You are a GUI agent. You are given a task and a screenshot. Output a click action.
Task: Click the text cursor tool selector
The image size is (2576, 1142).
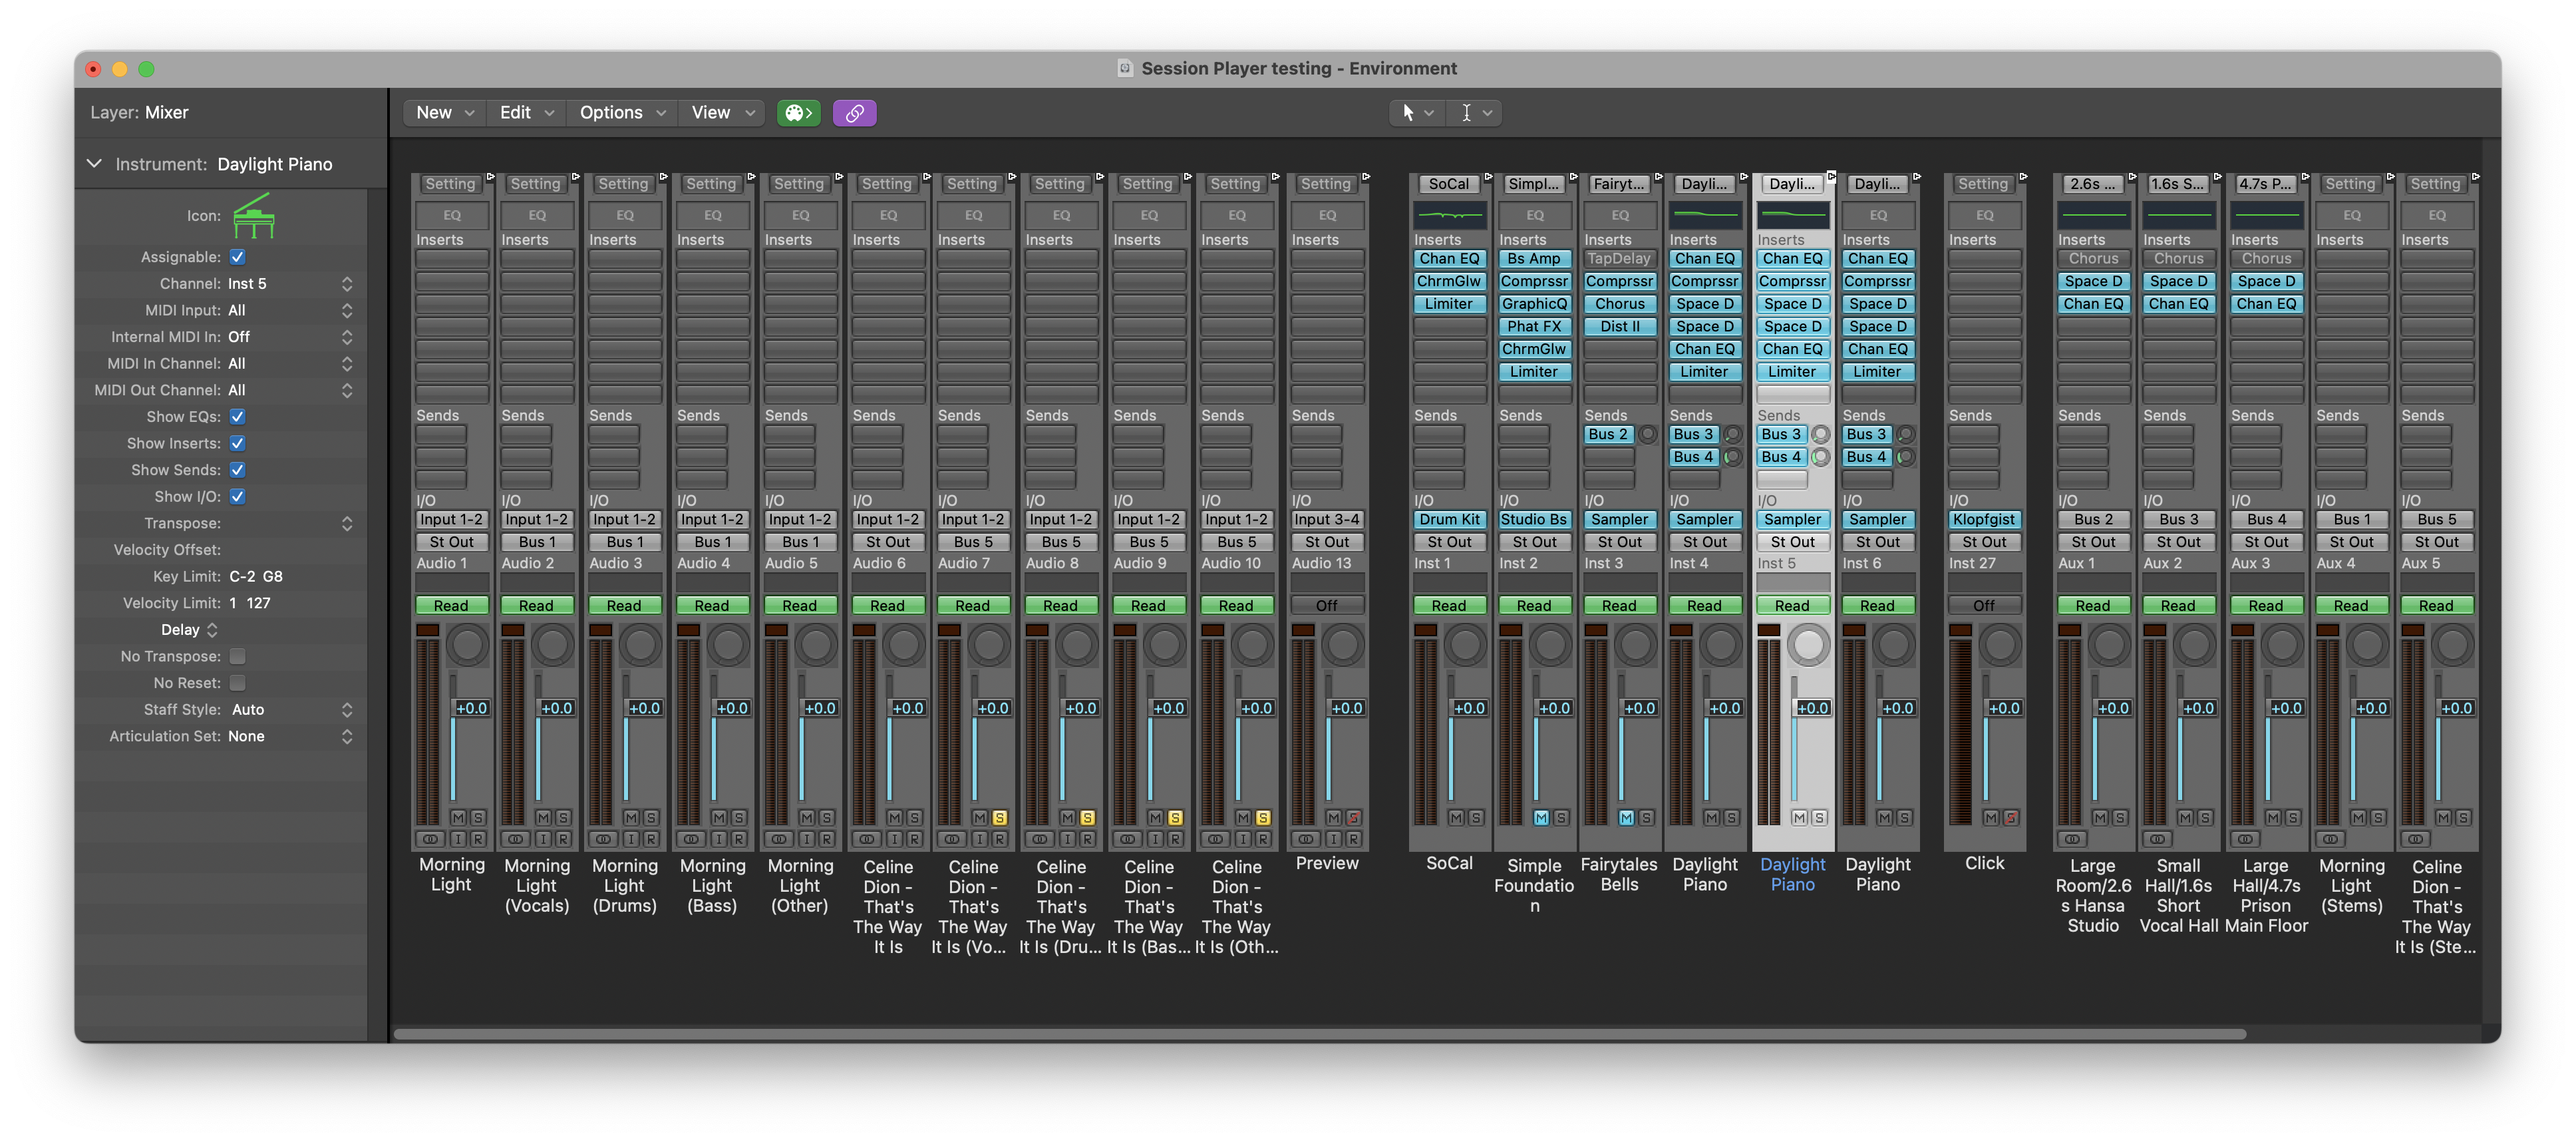pos(1475,113)
